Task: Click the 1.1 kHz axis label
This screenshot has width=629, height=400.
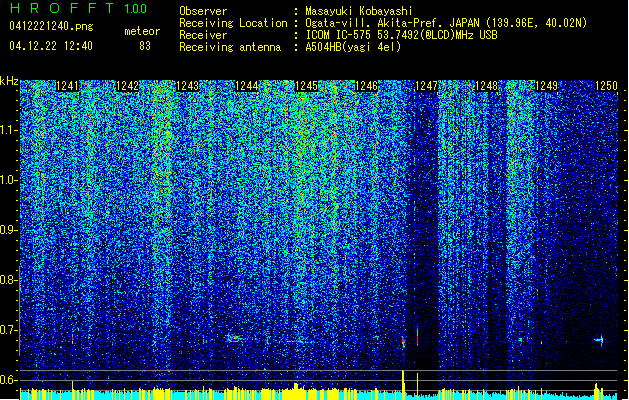Action: [x=8, y=130]
